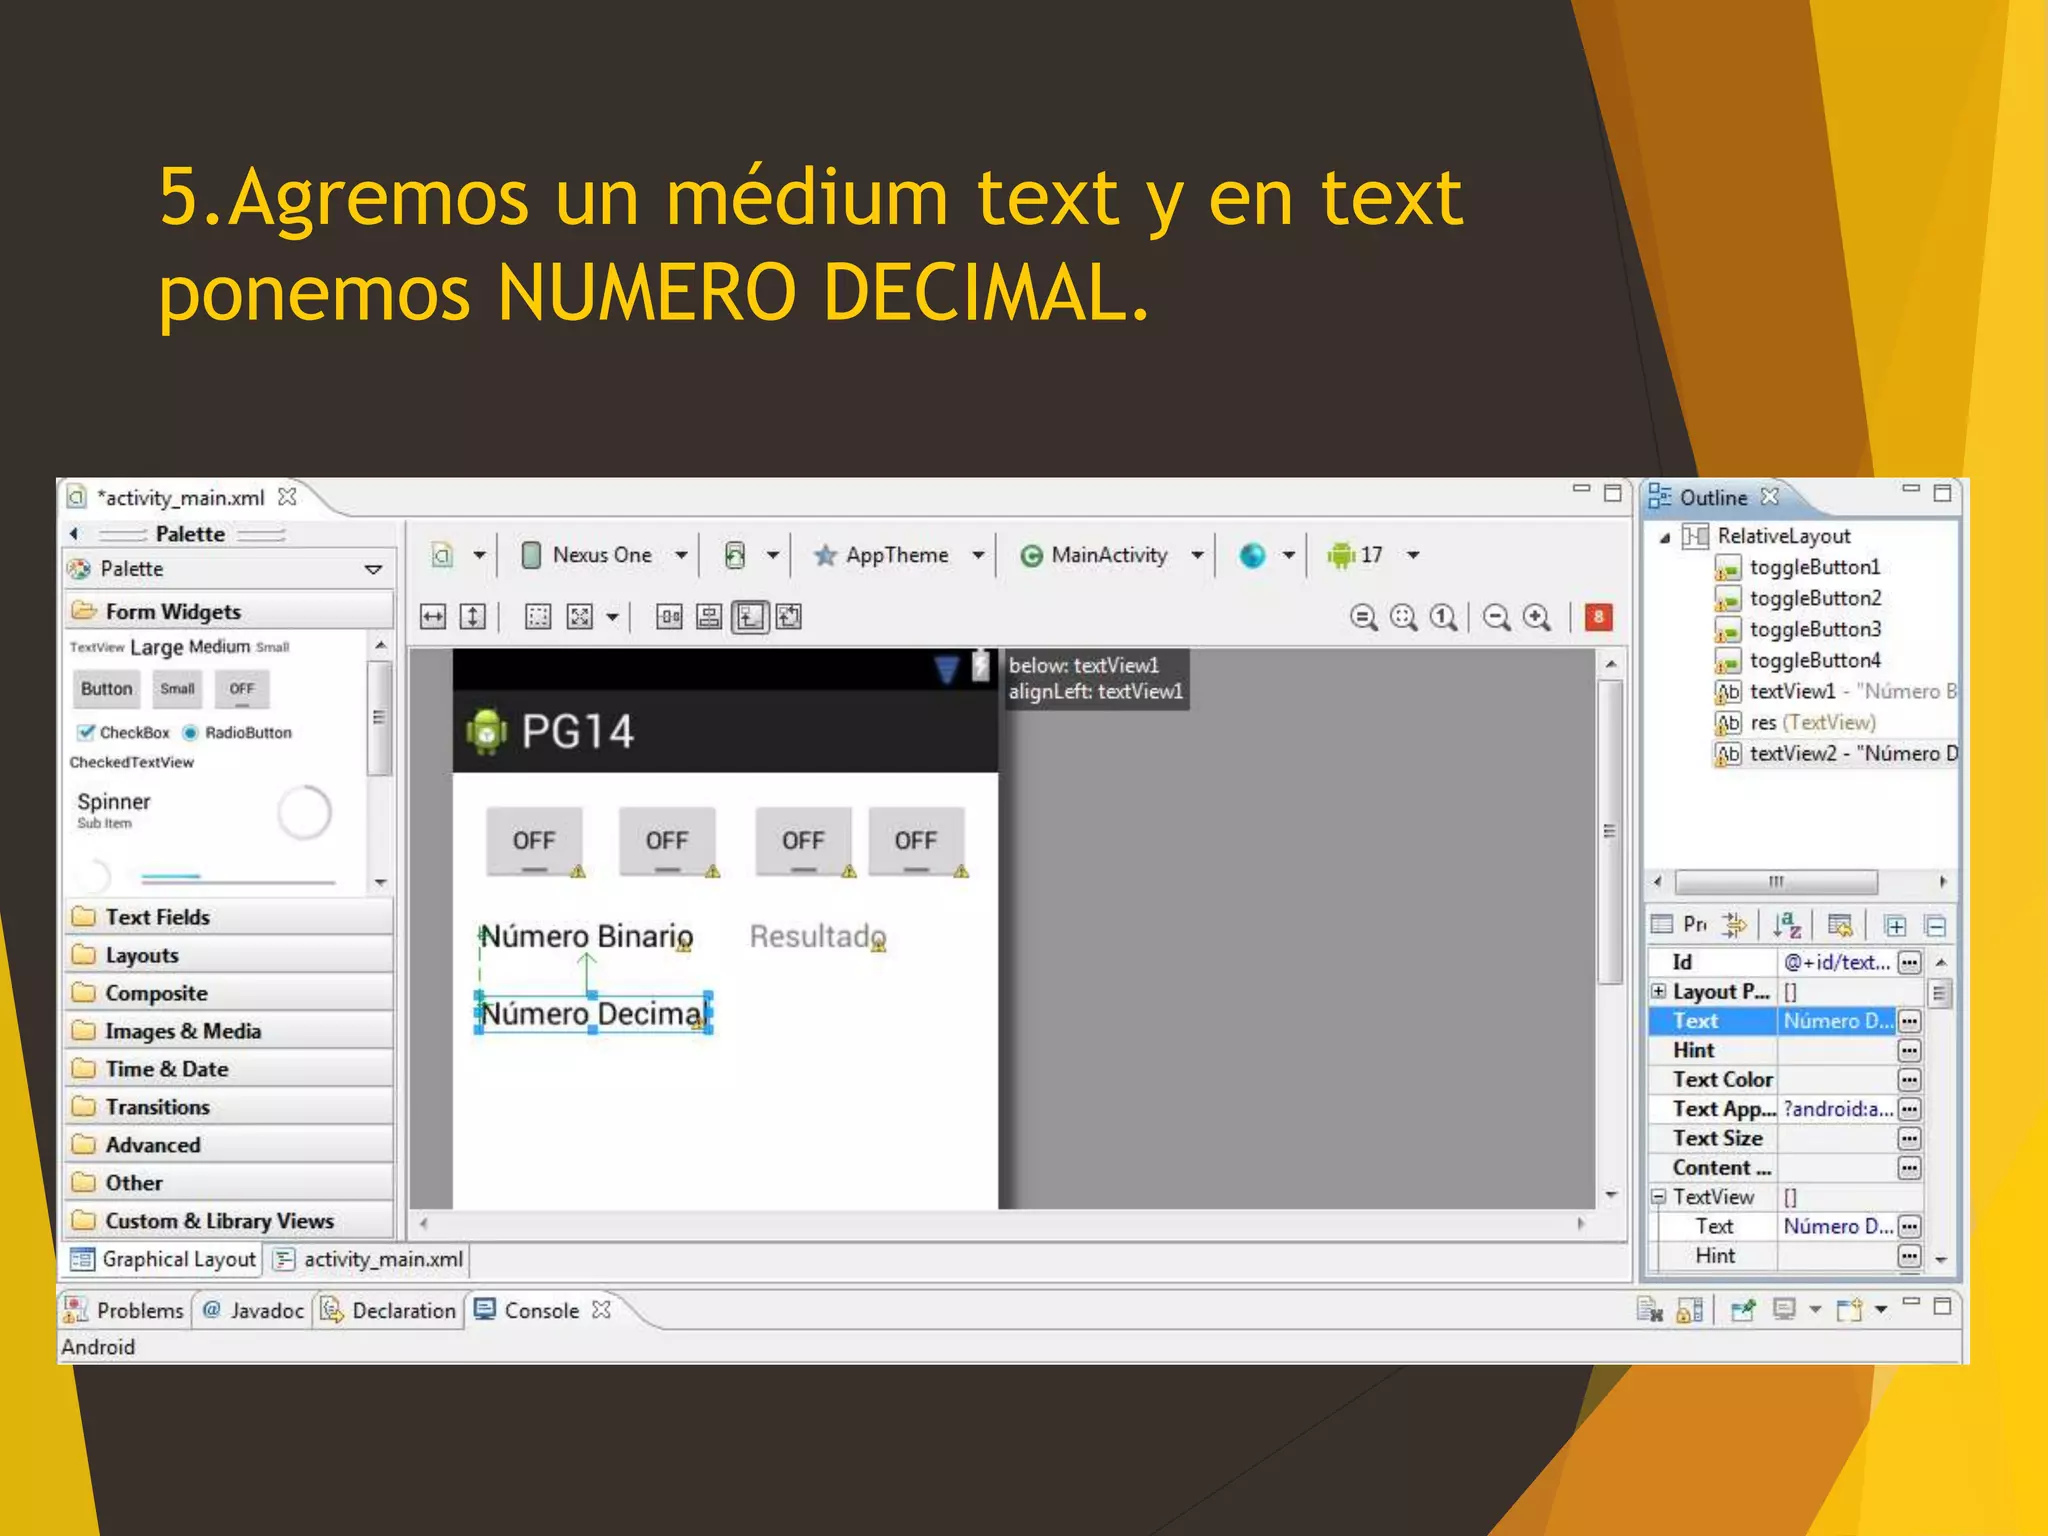
Task: Click the configuration file icon in toolbar
Action: click(x=442, y=555)
